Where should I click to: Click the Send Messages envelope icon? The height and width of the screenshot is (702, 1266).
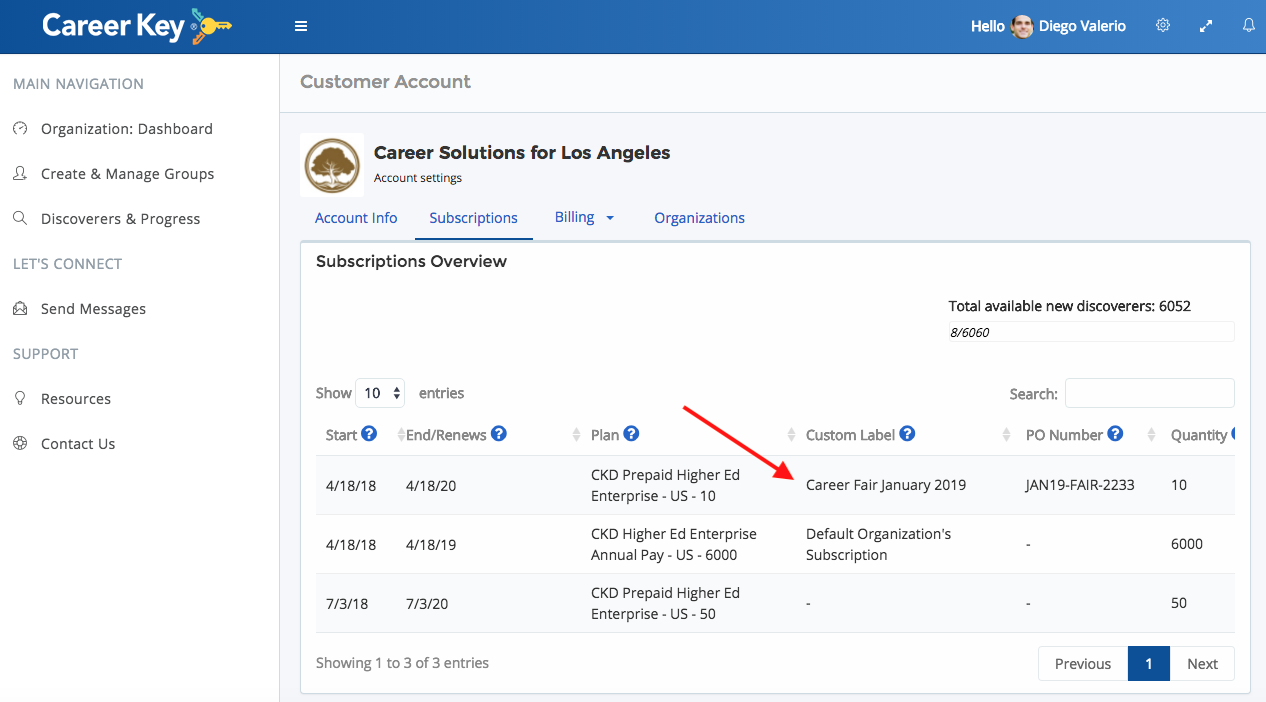click(20, 309)
